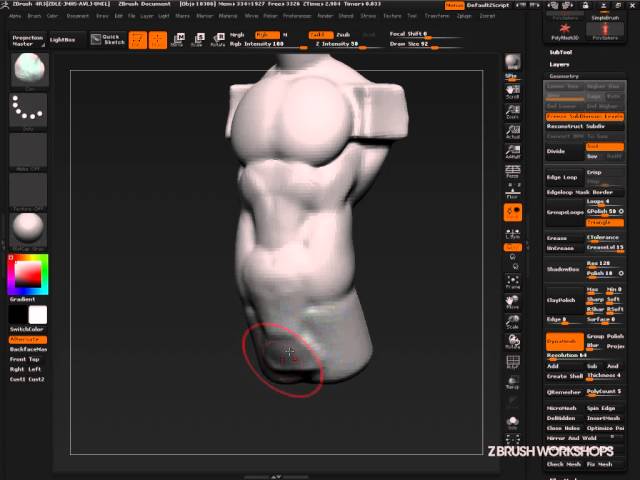The image size is (640, 480).
Task: Toggle the Solo mode icon
Action: click(513, 423)
